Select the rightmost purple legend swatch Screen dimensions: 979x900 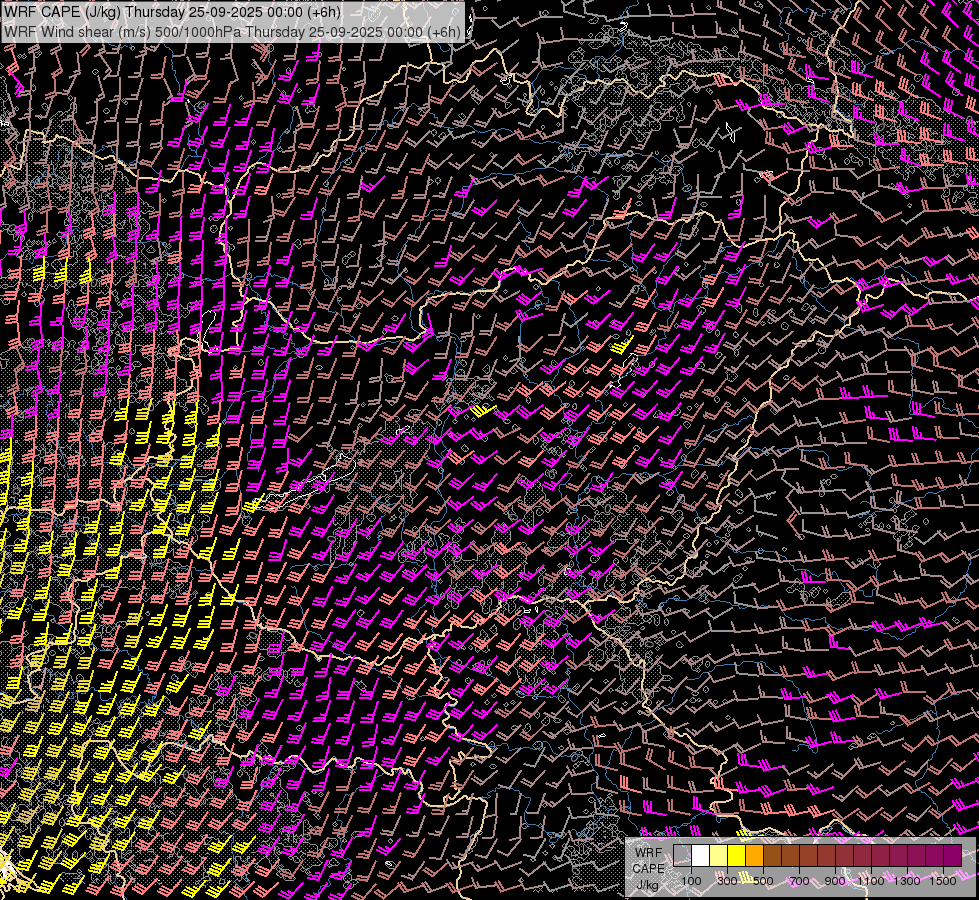(x=952, y=856)
